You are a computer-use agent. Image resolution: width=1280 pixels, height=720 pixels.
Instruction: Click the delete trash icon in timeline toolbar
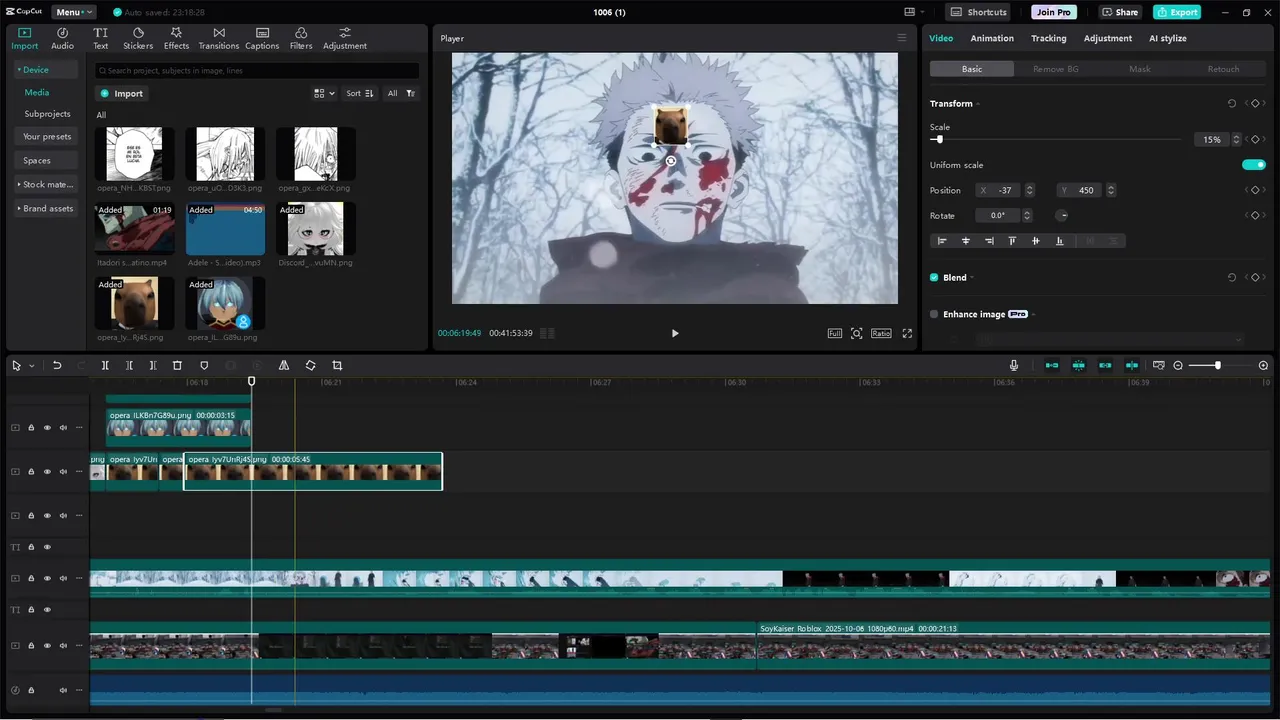pos(177,365)
